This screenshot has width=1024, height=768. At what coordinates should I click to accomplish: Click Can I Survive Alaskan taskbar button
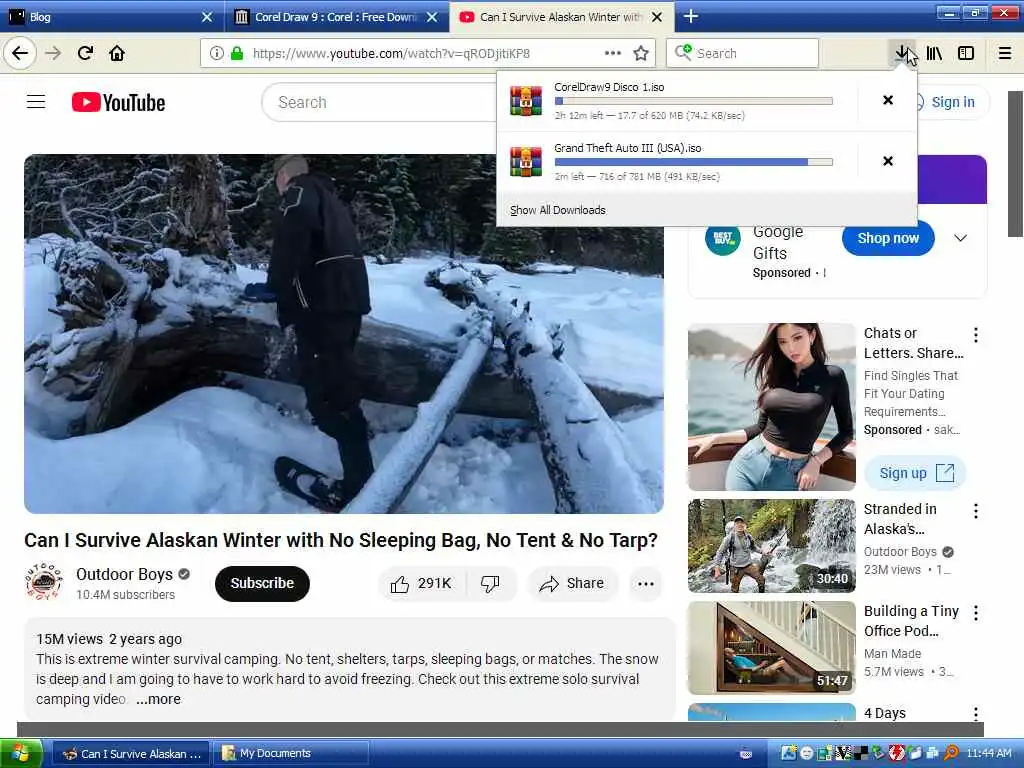tap(131, 754)
